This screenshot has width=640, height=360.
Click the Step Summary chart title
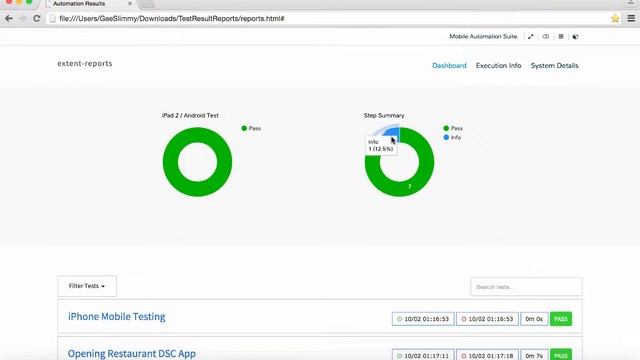[384, 116]
